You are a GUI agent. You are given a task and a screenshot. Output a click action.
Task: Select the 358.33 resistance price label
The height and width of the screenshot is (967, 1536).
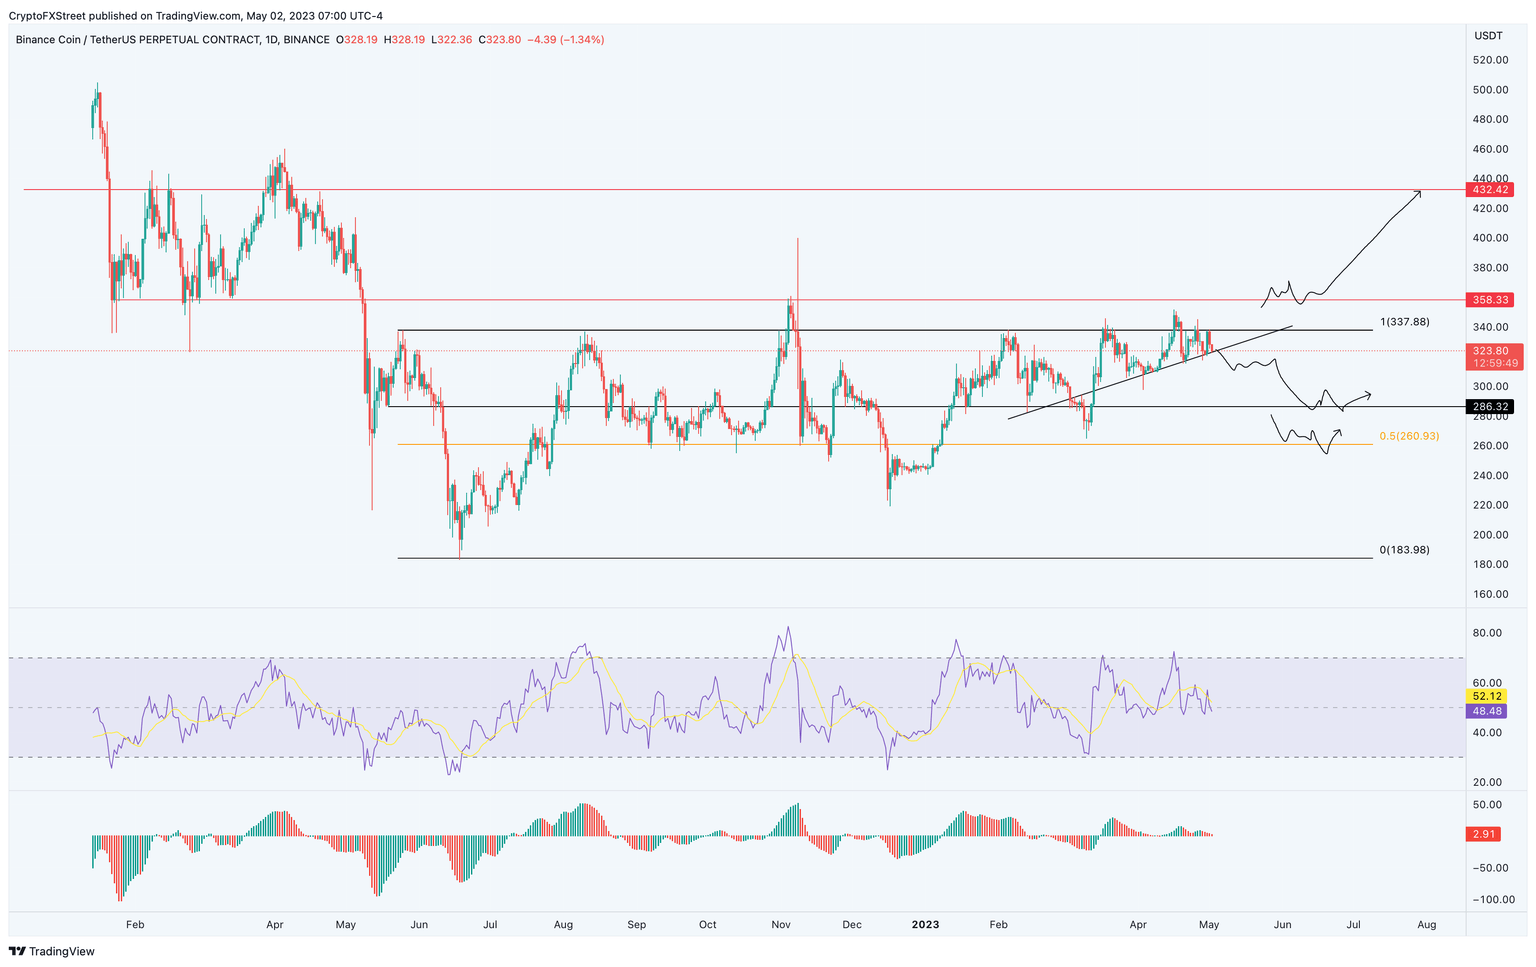point(1489,299)
